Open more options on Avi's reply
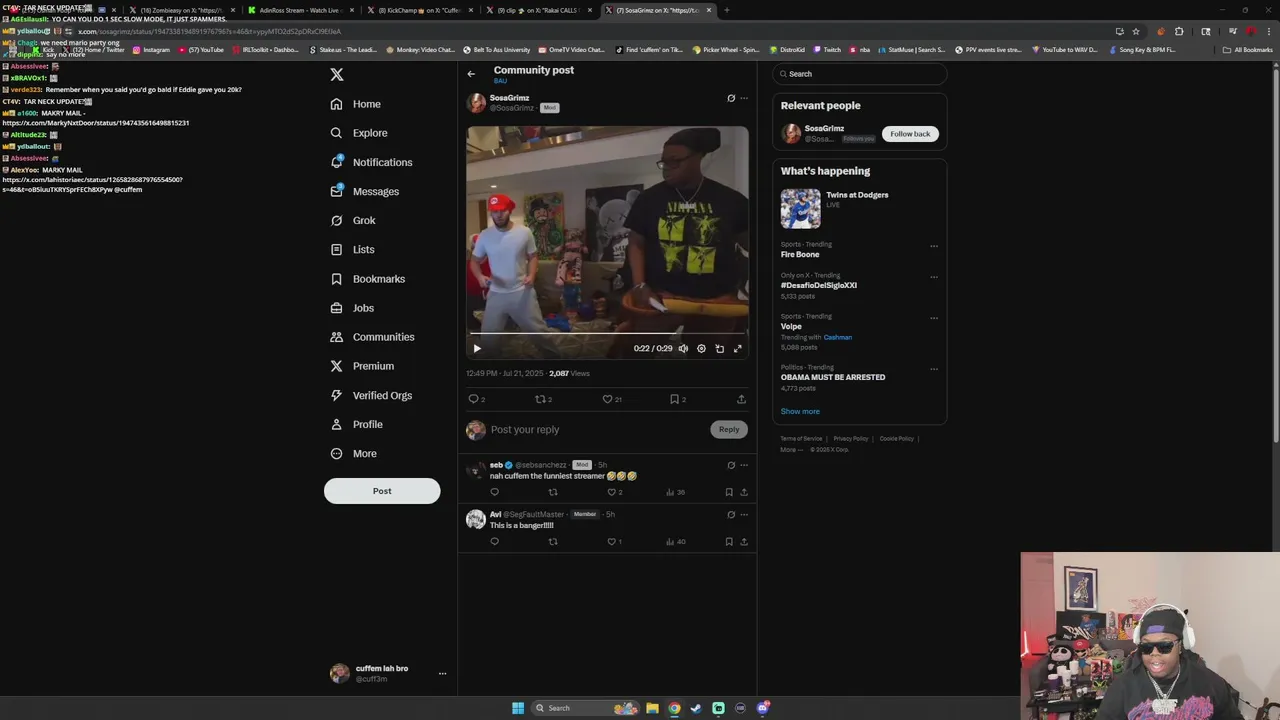This screenshot has width=1280, height=720. [744, 515]
